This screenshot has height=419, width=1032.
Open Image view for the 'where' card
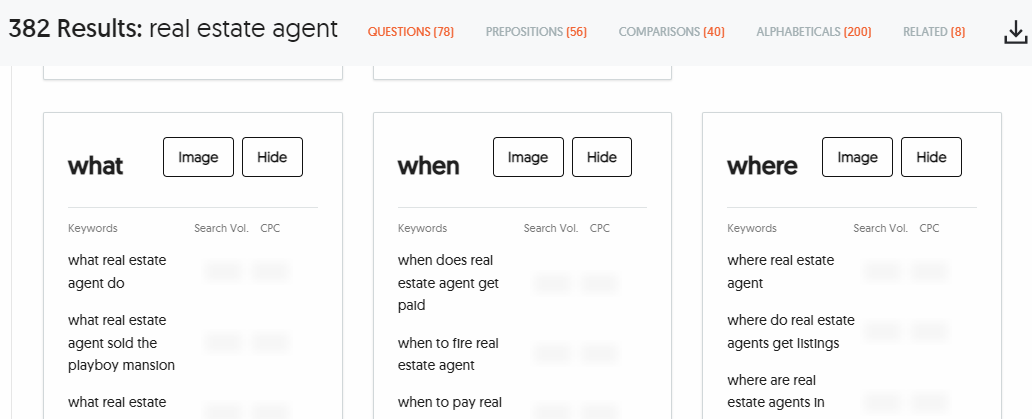[x=857, y=157]
